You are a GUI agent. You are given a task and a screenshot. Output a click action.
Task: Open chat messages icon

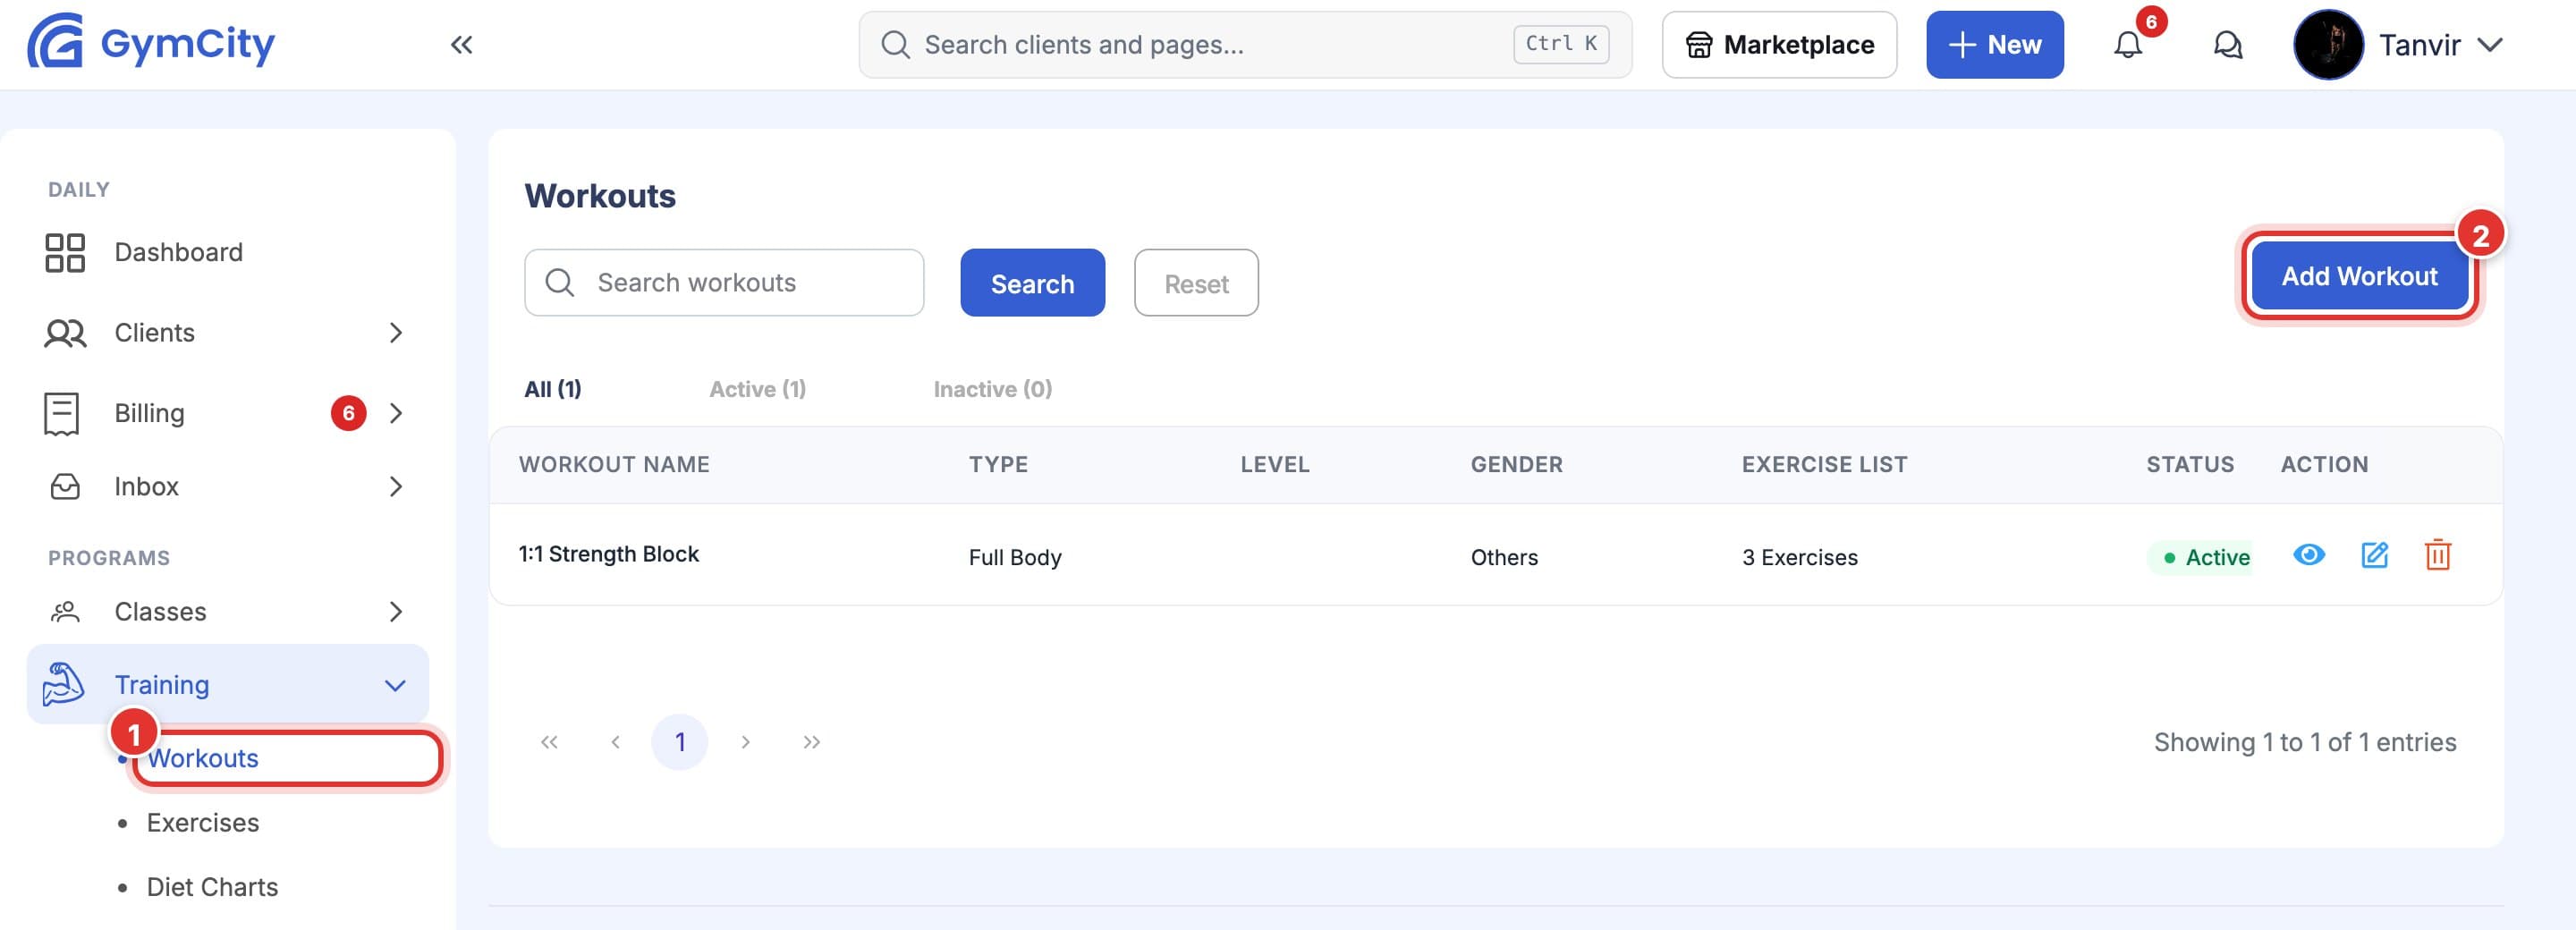coord(2227,45)
